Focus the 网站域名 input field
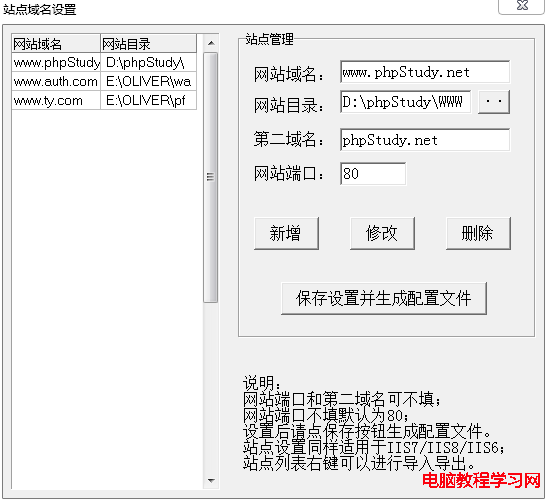 coord(425,72)
